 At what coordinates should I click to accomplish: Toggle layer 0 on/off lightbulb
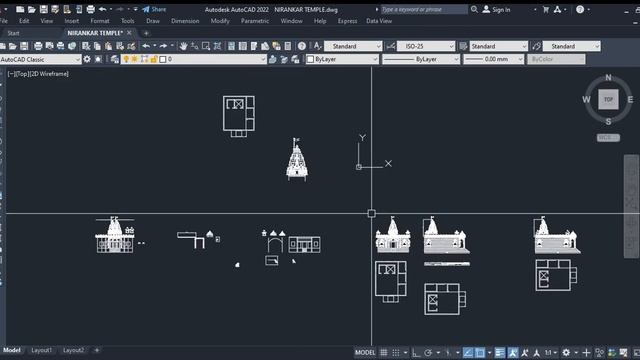coord(126,59)
